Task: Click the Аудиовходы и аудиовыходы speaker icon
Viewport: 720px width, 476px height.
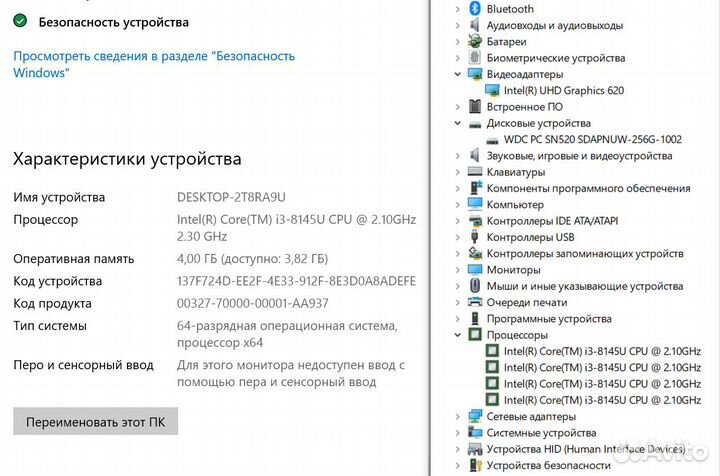Action: tap(475, 25)
